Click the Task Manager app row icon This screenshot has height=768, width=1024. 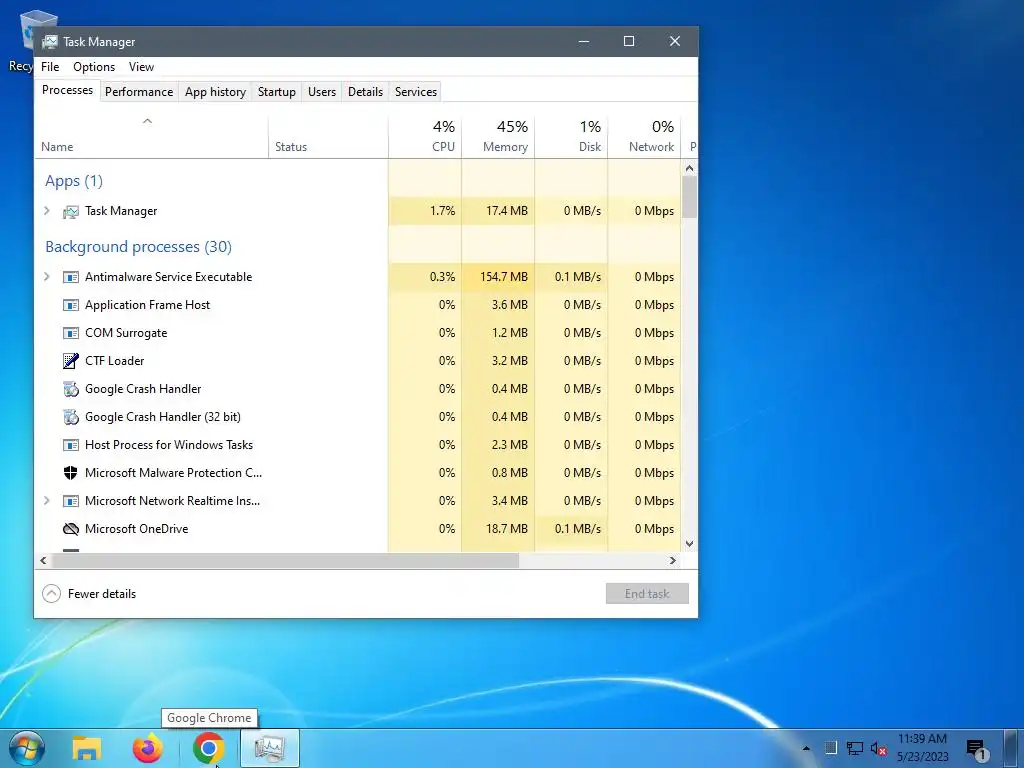point(71,212)
